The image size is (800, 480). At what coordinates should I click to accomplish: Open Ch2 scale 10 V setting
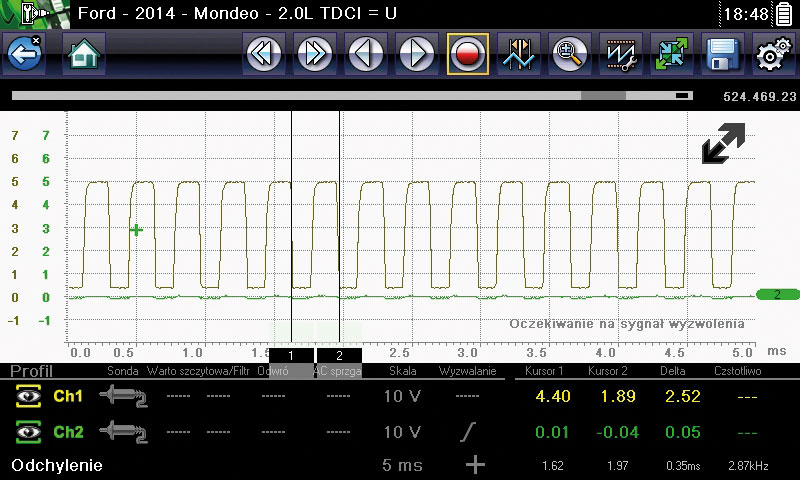coord(402,432)
